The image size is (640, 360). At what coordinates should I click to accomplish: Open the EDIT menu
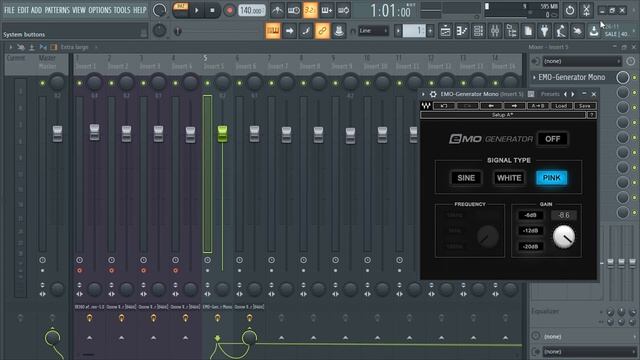[23, 10]
